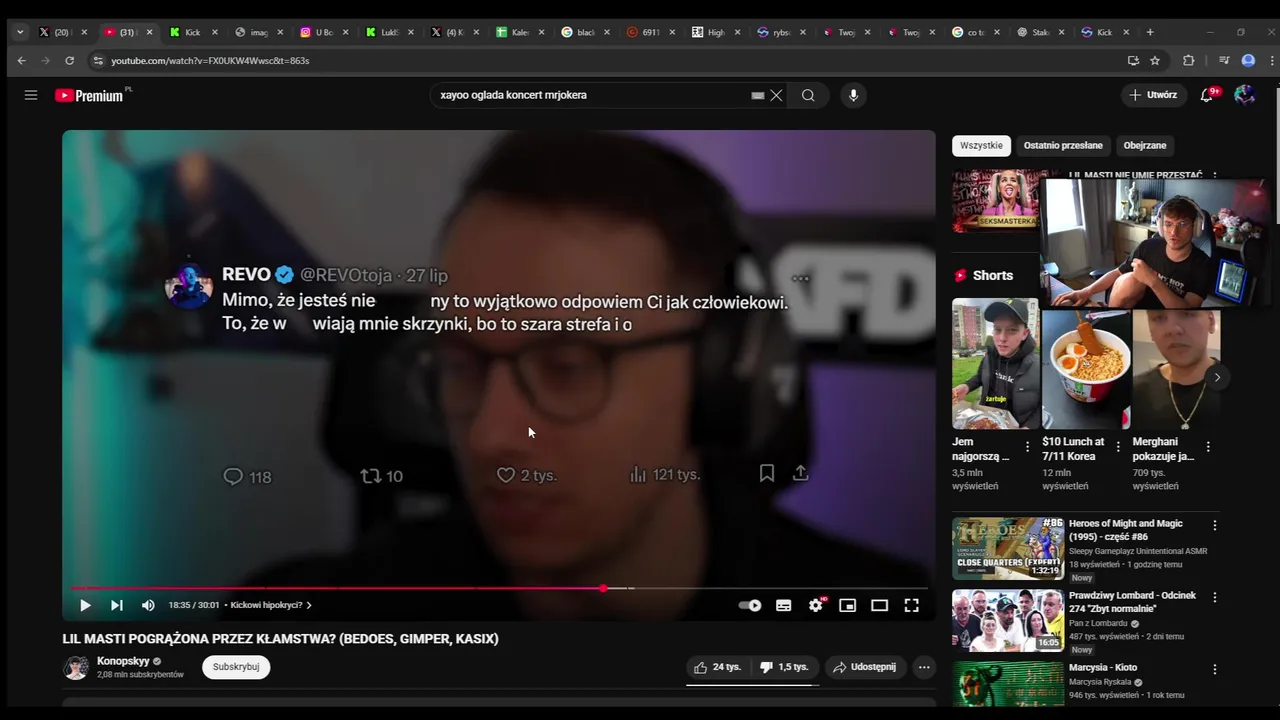Toggle subtitles in the player
The height and width of the screenshot is (720, 1280).
point(784,605)
